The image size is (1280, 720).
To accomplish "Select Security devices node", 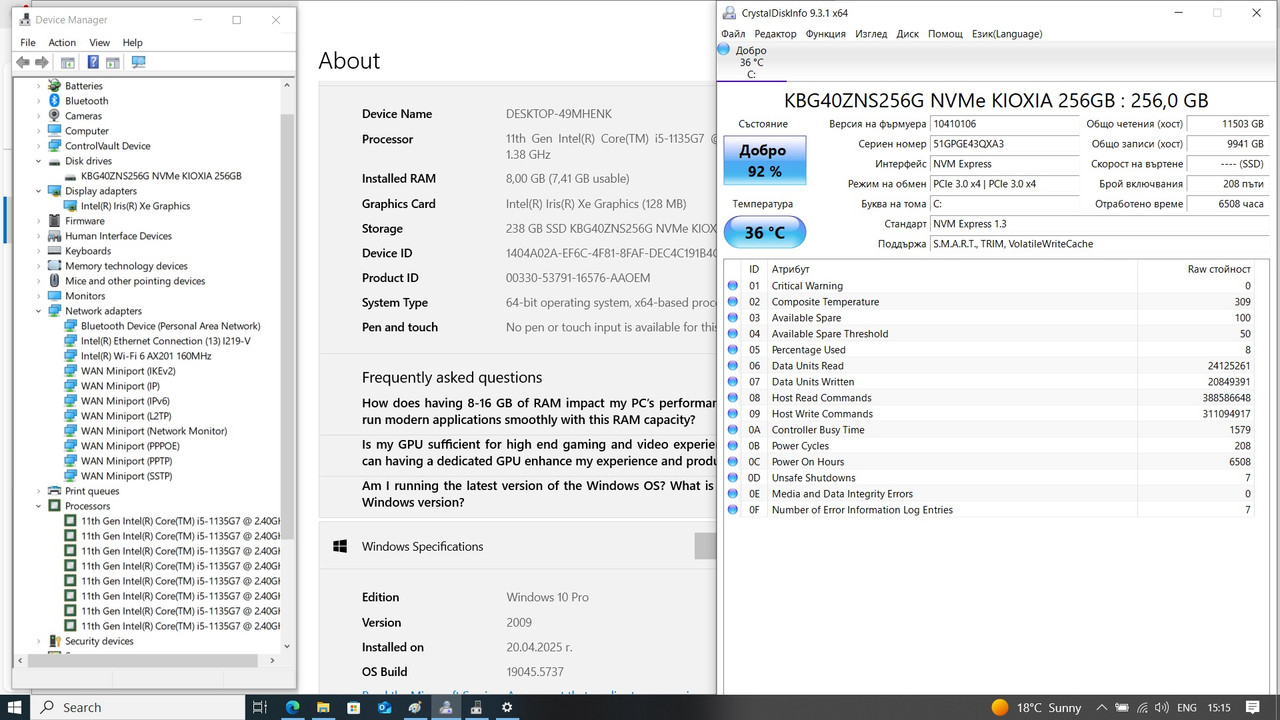I will (x=99, y=641).
